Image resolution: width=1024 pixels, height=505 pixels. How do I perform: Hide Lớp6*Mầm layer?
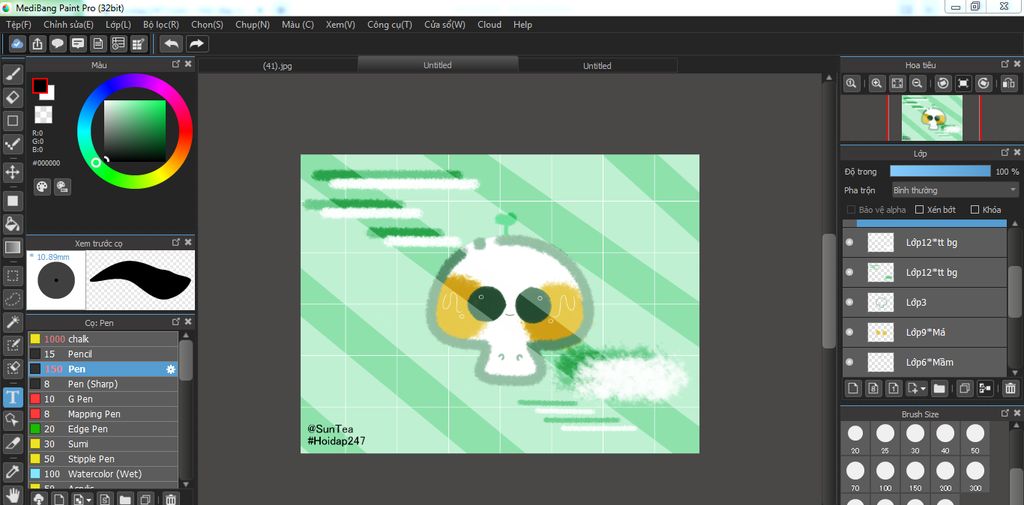(850, 362)
